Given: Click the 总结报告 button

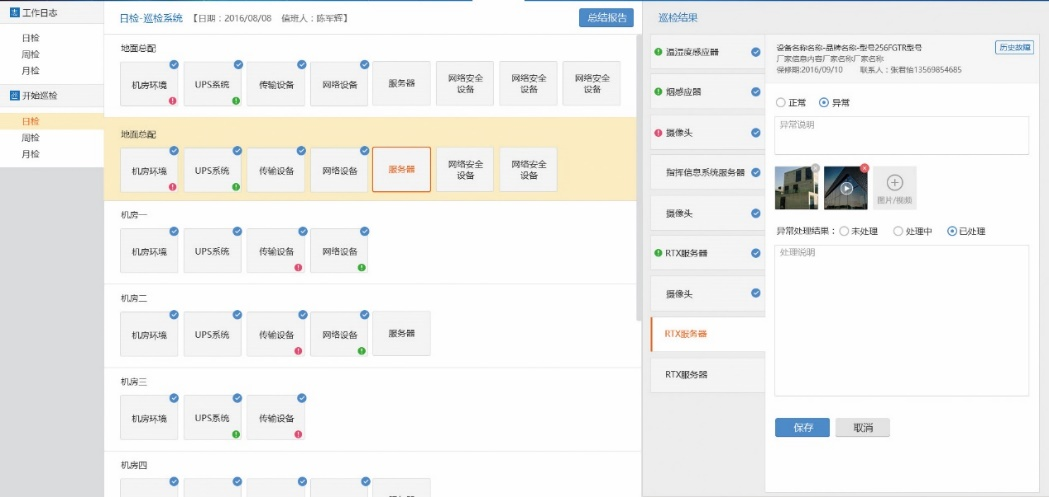Looking at the screenshot, I should (x=606, y=17).
